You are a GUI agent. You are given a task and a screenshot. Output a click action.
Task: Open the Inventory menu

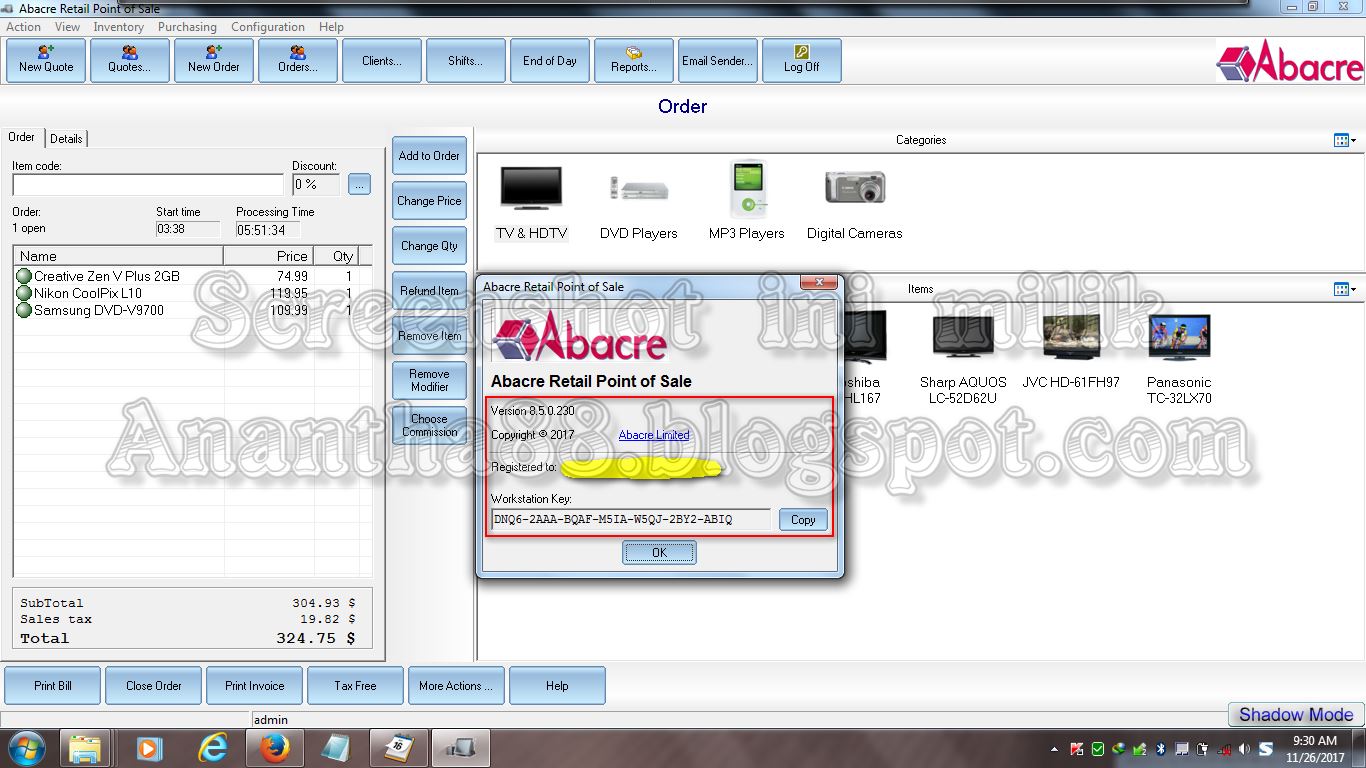(x=118, y=27)
